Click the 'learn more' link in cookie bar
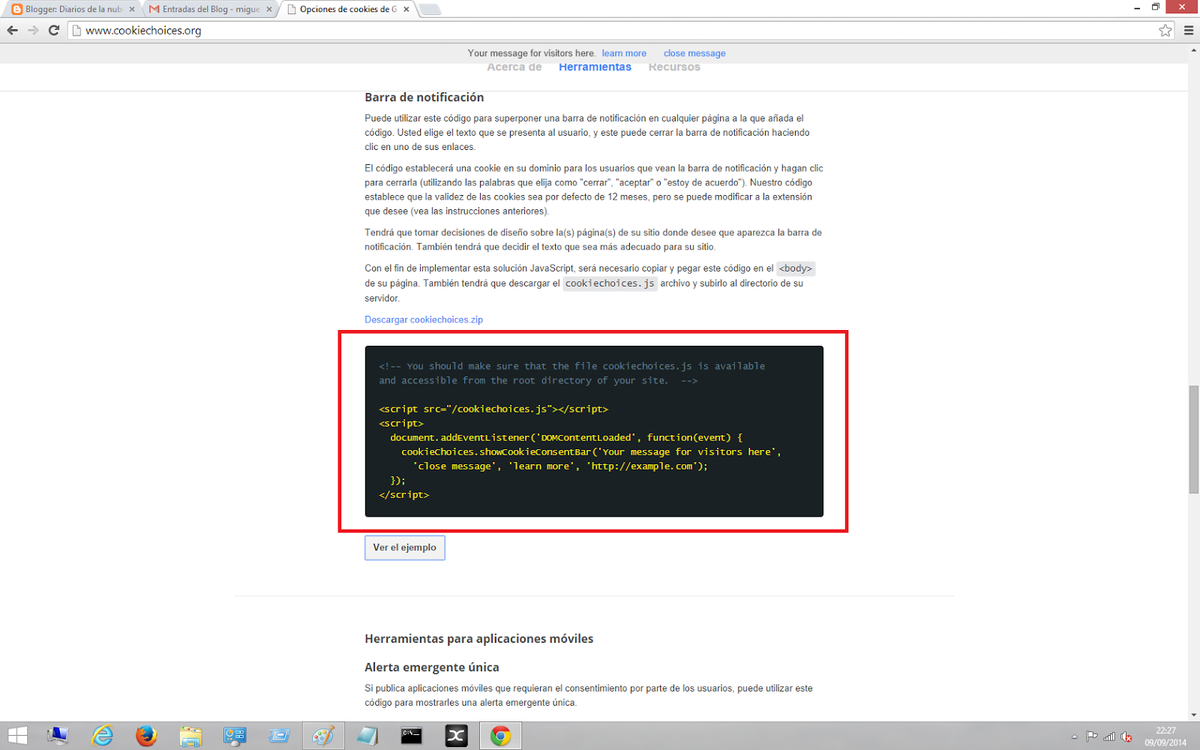1200x750 pixels. click(x=624, y=53)
